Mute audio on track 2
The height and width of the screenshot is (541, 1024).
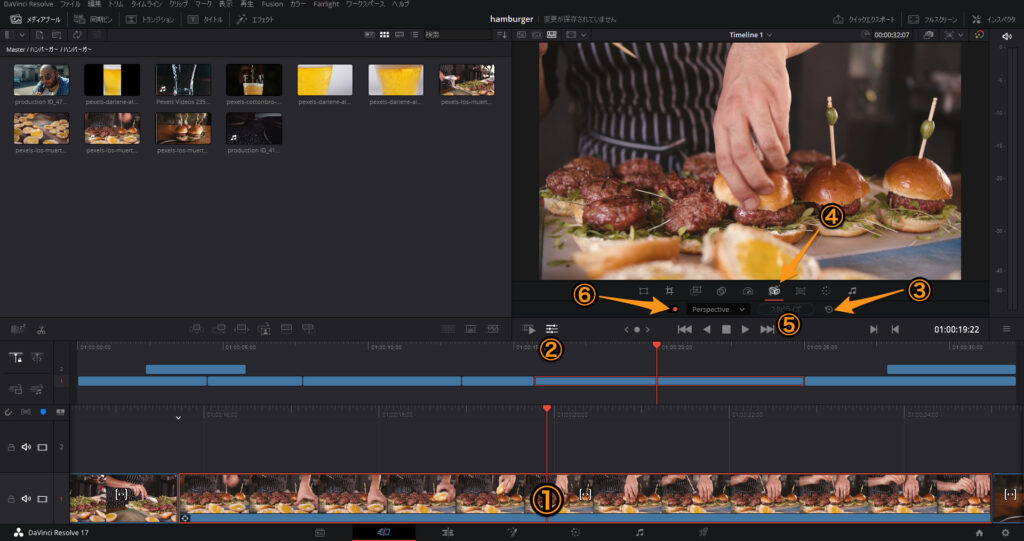pyautogui.click(x=27, y=447)
